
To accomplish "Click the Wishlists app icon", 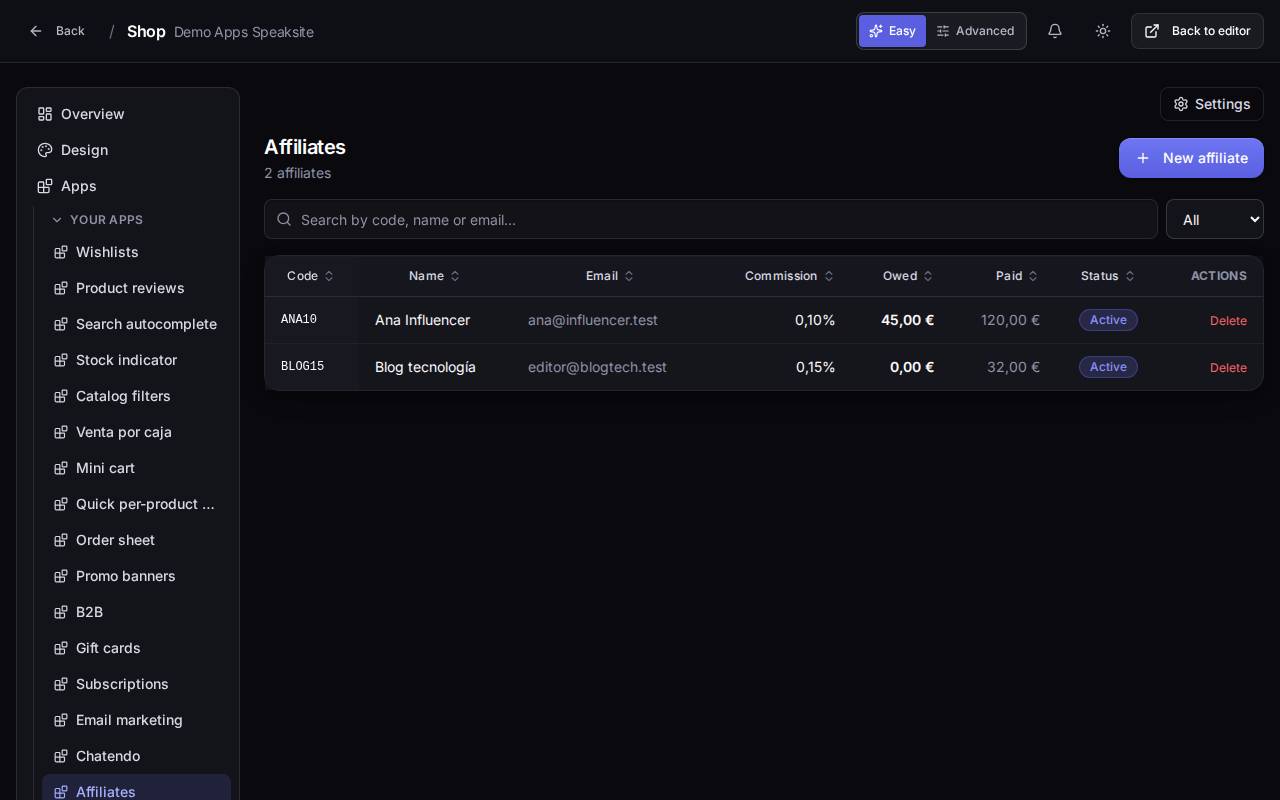I will tap(61, 252).
